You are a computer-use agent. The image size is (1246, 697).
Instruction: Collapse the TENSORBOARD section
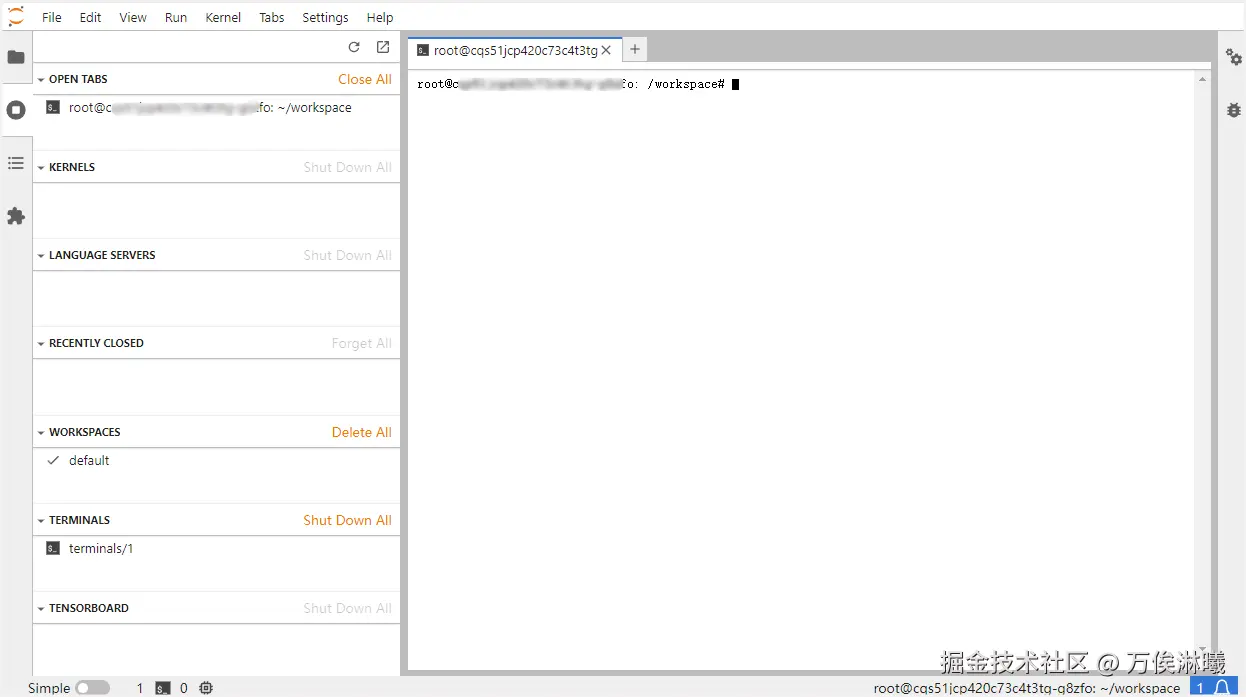(41, 608)
